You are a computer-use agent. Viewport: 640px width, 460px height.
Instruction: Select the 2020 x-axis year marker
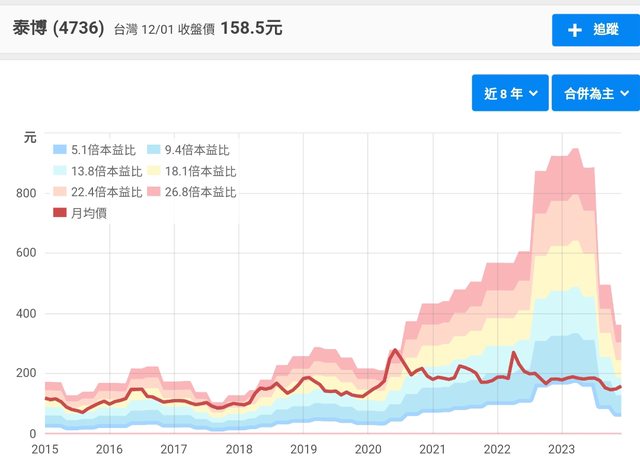coord(368,449)
